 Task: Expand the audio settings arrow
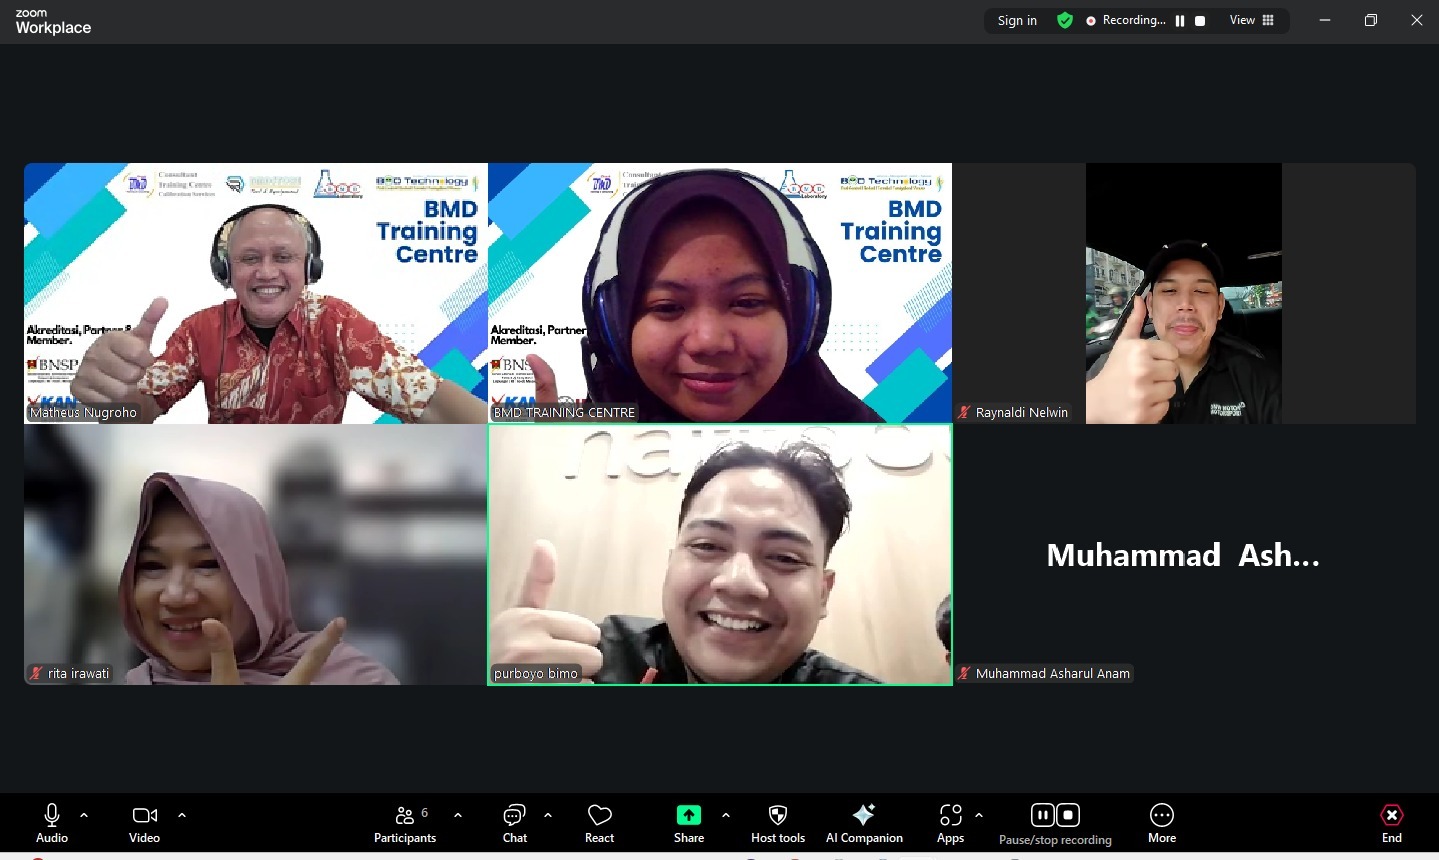click(x=84, y=815)
